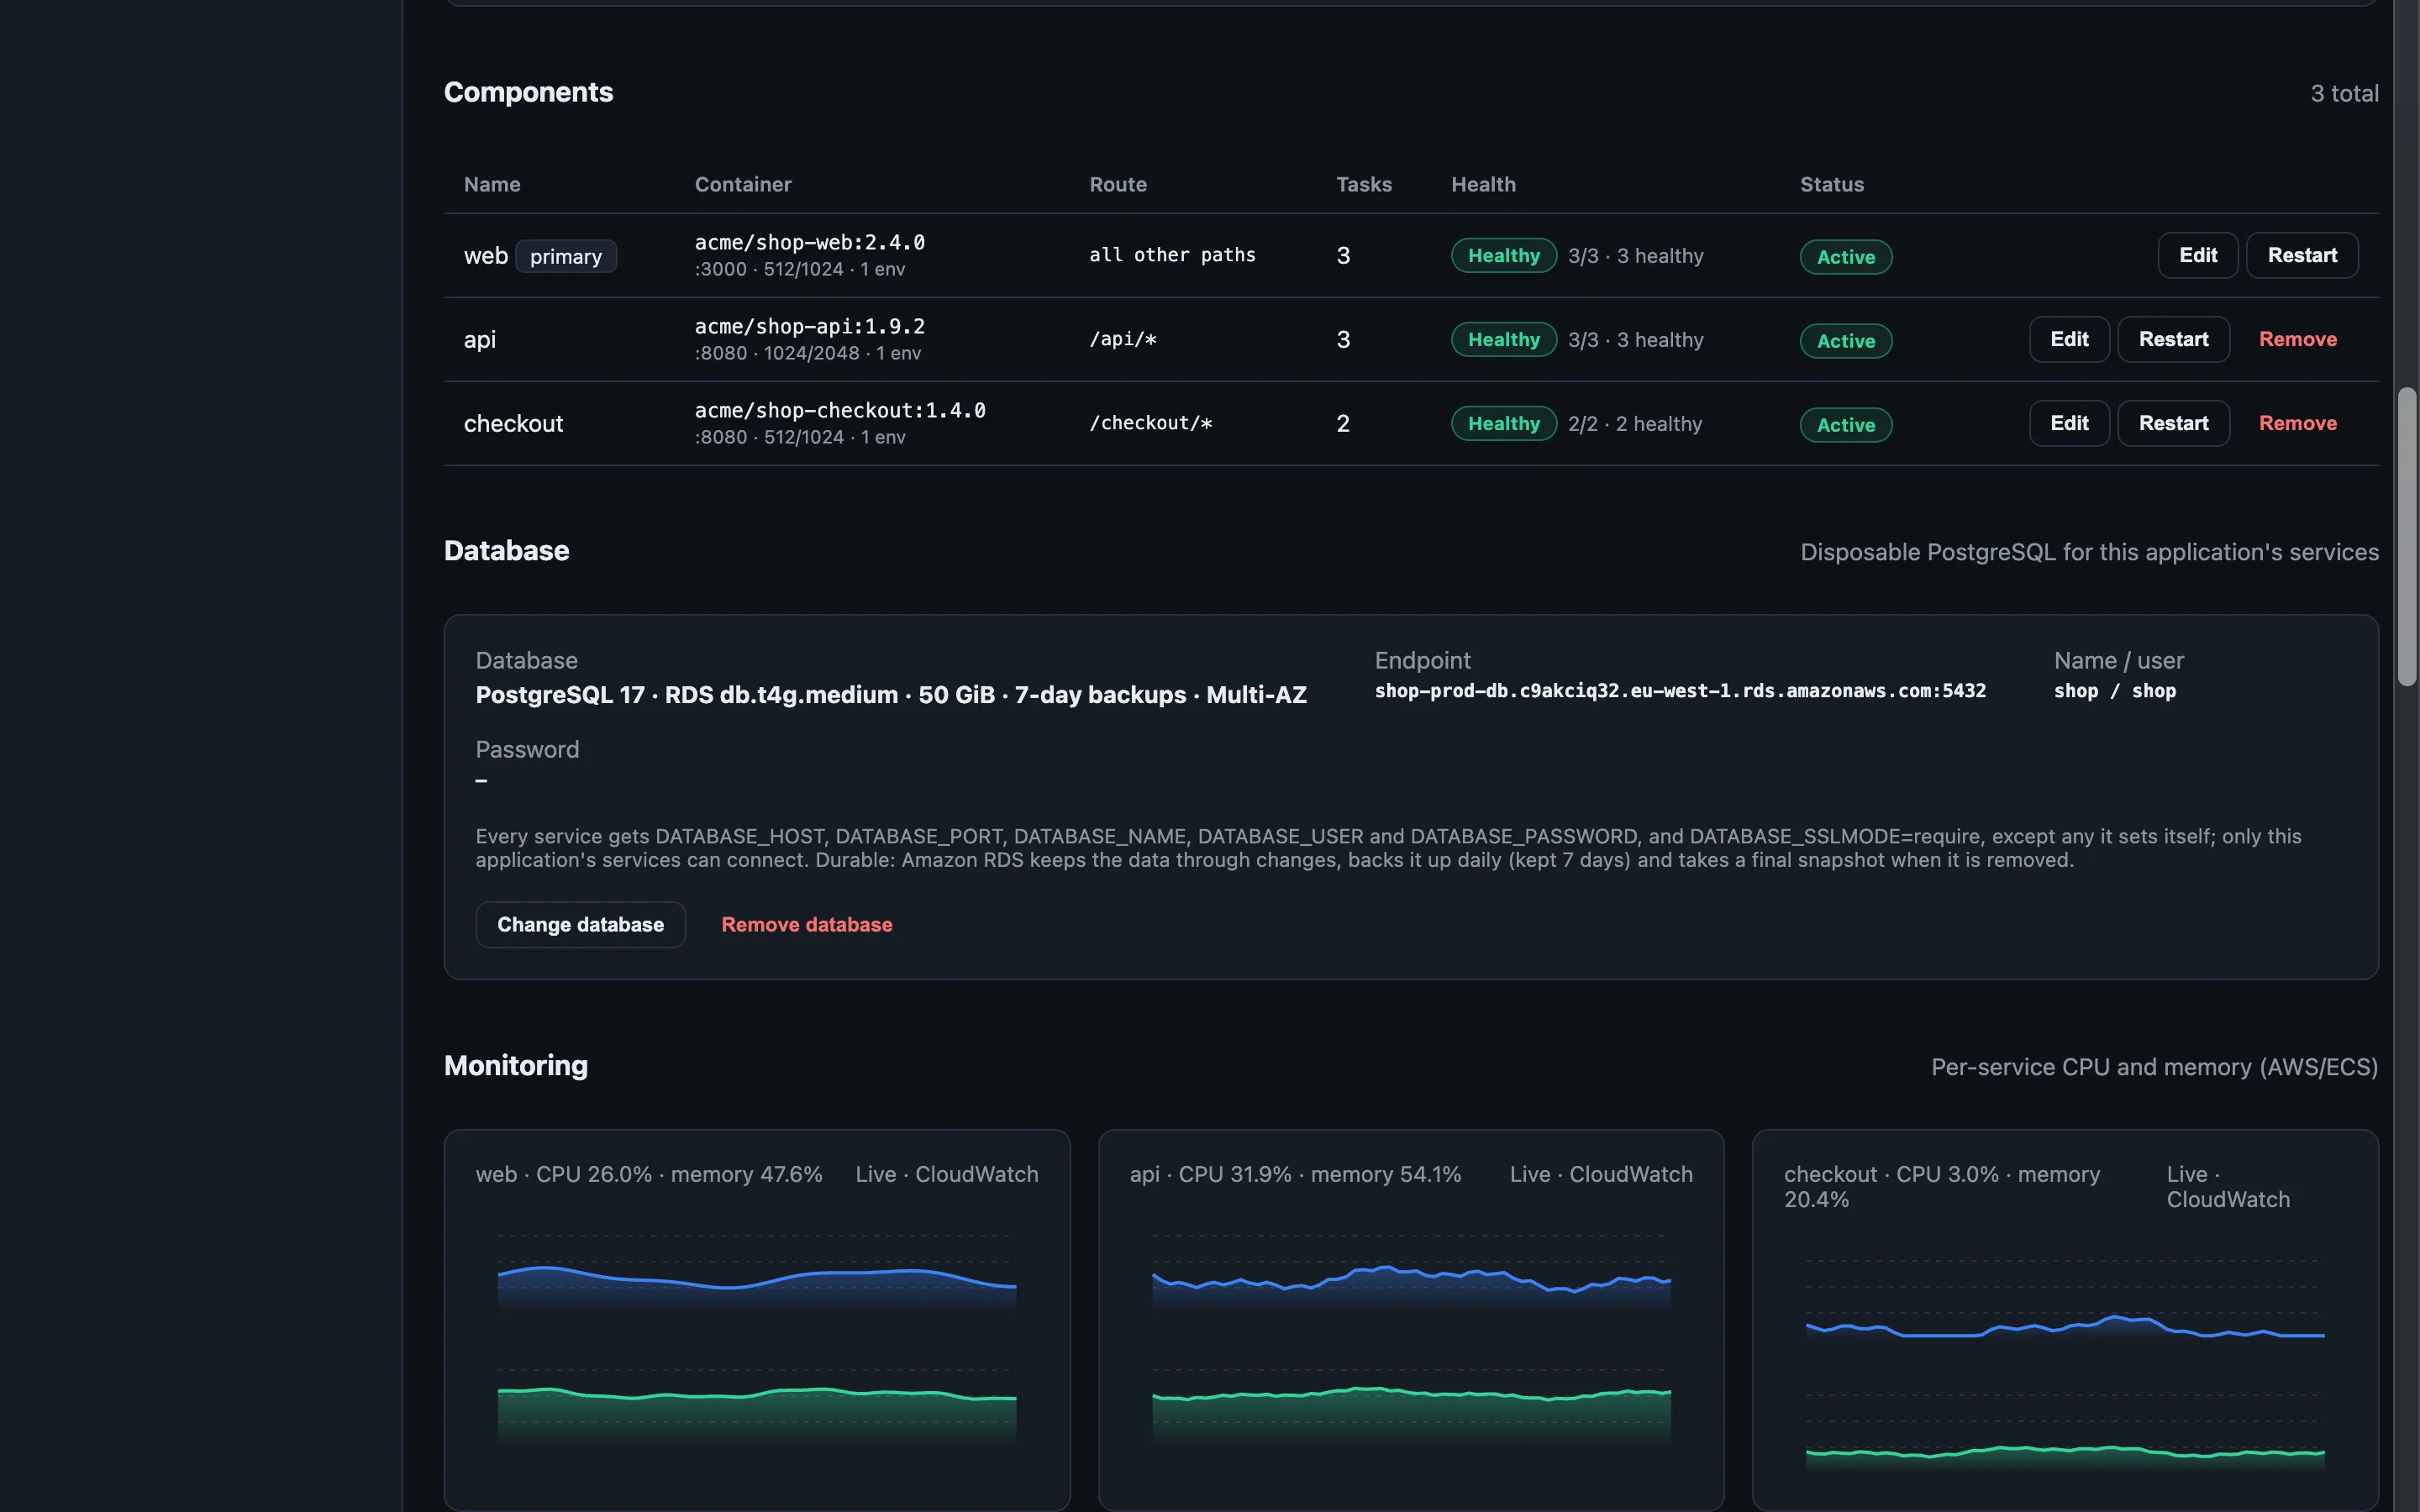The width and height of the screenshot is (2420, 1512).
Task: Restart the checkout component
Action: (2173, 423)
